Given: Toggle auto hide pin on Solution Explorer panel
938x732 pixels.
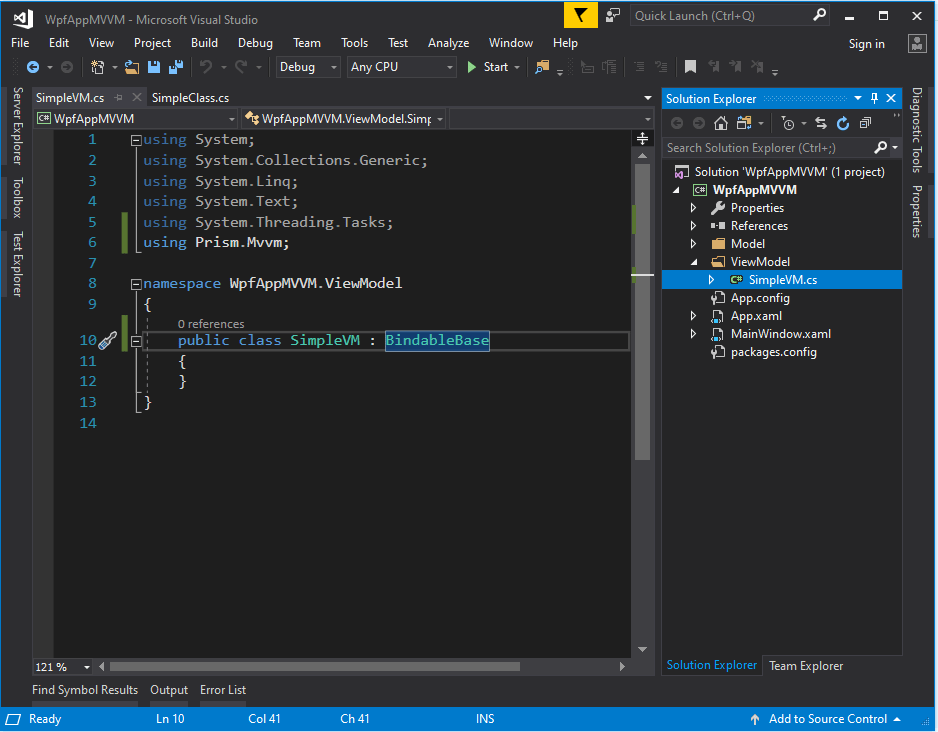Looking at the screenshot, I should tap(874, 98).
